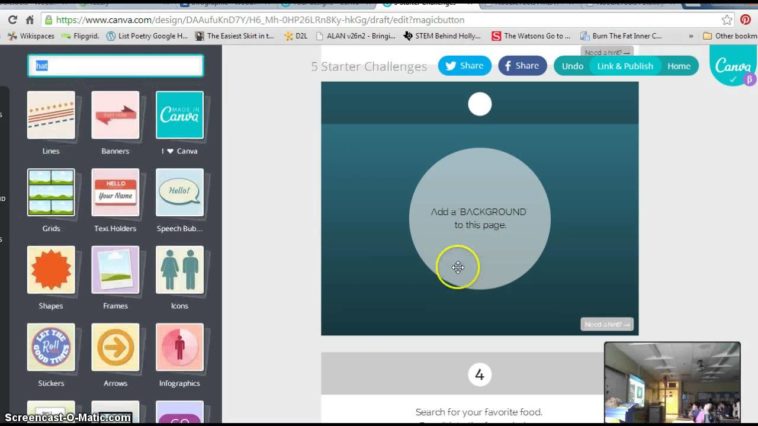Click the Twitter Share button
The image size is (758, 426).
464,66
